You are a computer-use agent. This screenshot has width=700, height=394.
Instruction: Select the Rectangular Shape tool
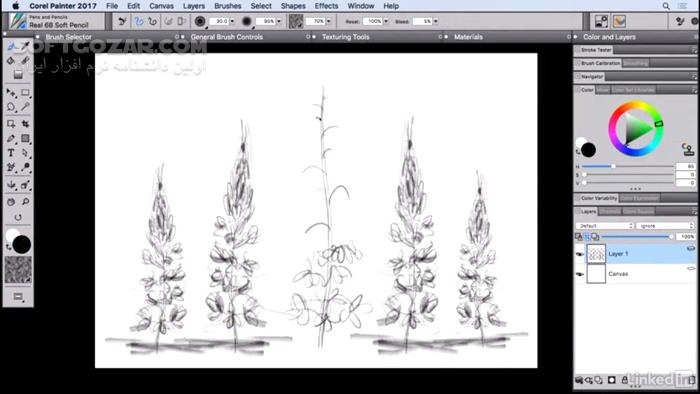point(25,139)
